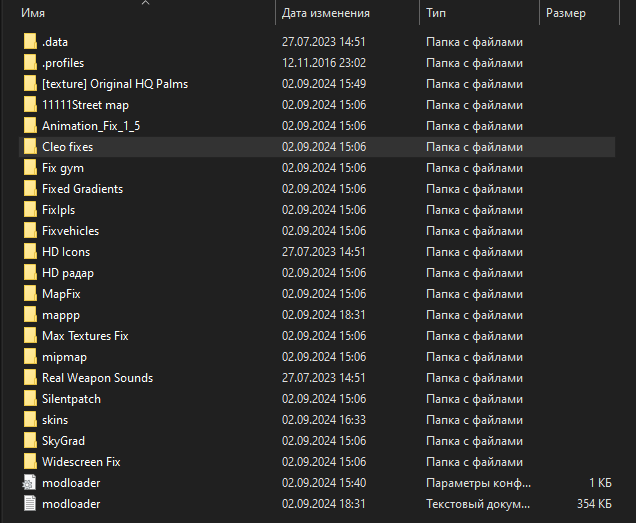The height and width of the screenshot is (523, 636).
Task: Click the Max Textures Fix folder name
Action: [85, 336]
